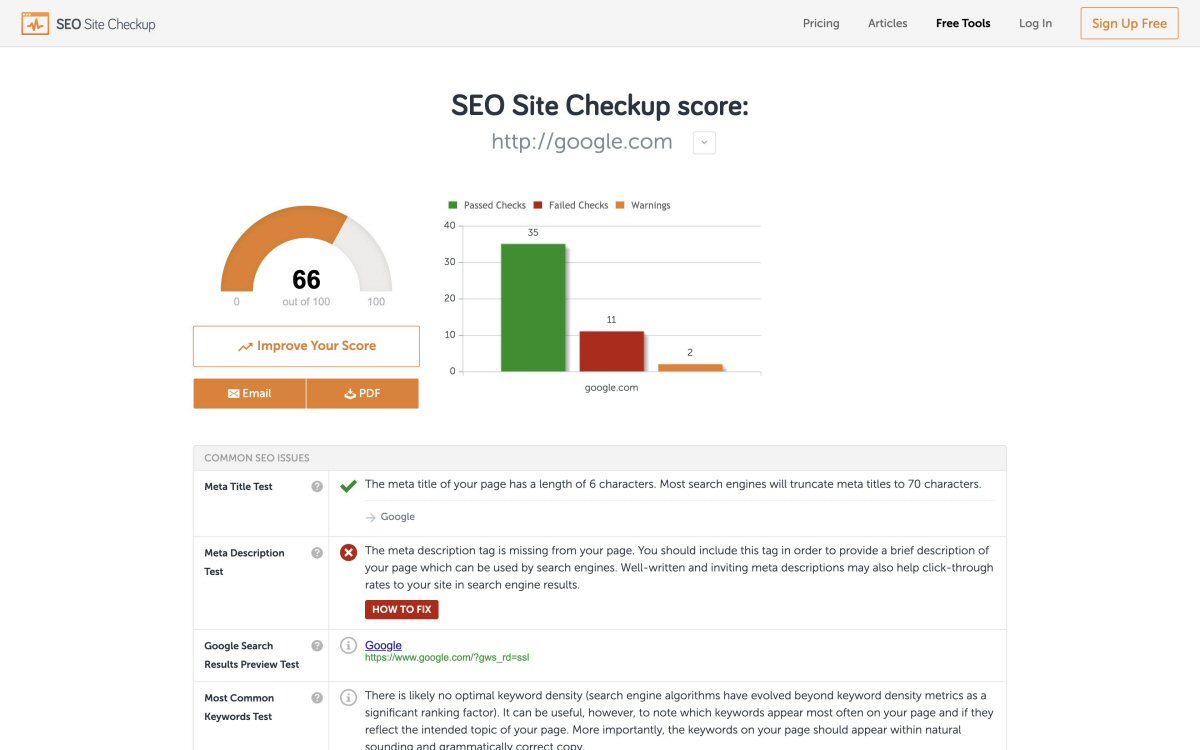Click the info icon for Google Search Preview

tap(348, 645)
